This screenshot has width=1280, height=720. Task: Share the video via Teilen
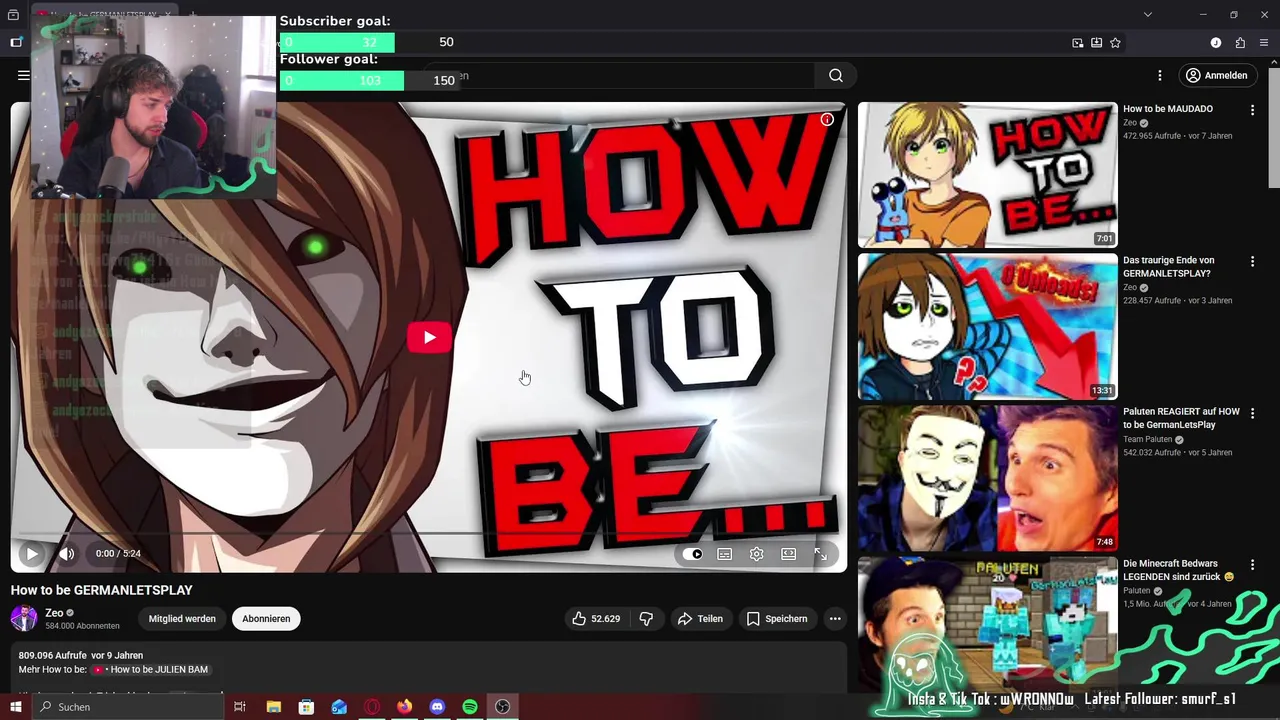tap(700, 619)
